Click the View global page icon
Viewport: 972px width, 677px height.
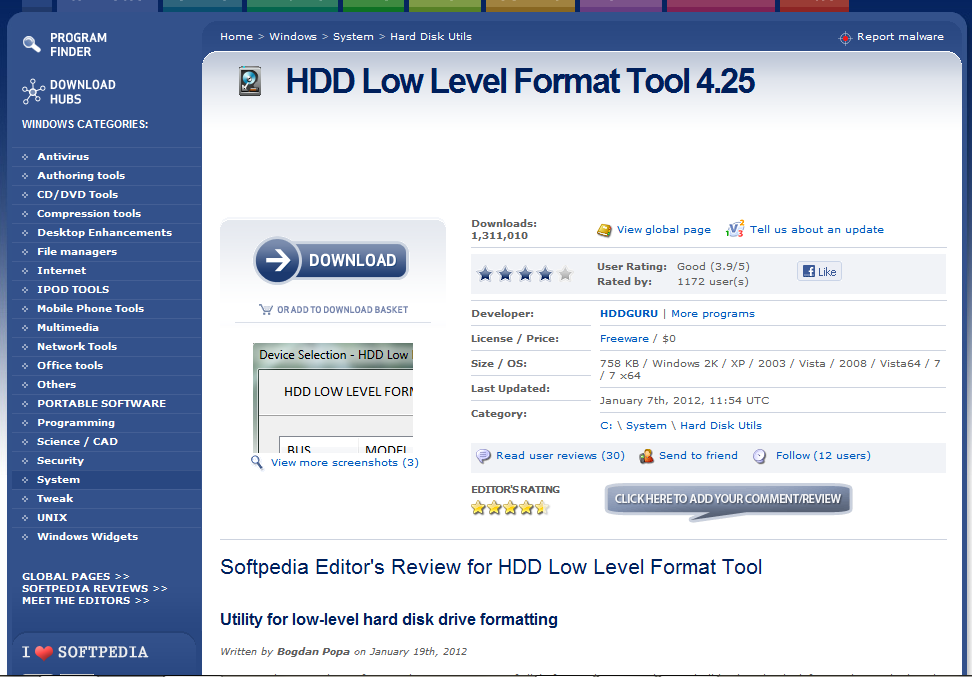tap(604, 230)
